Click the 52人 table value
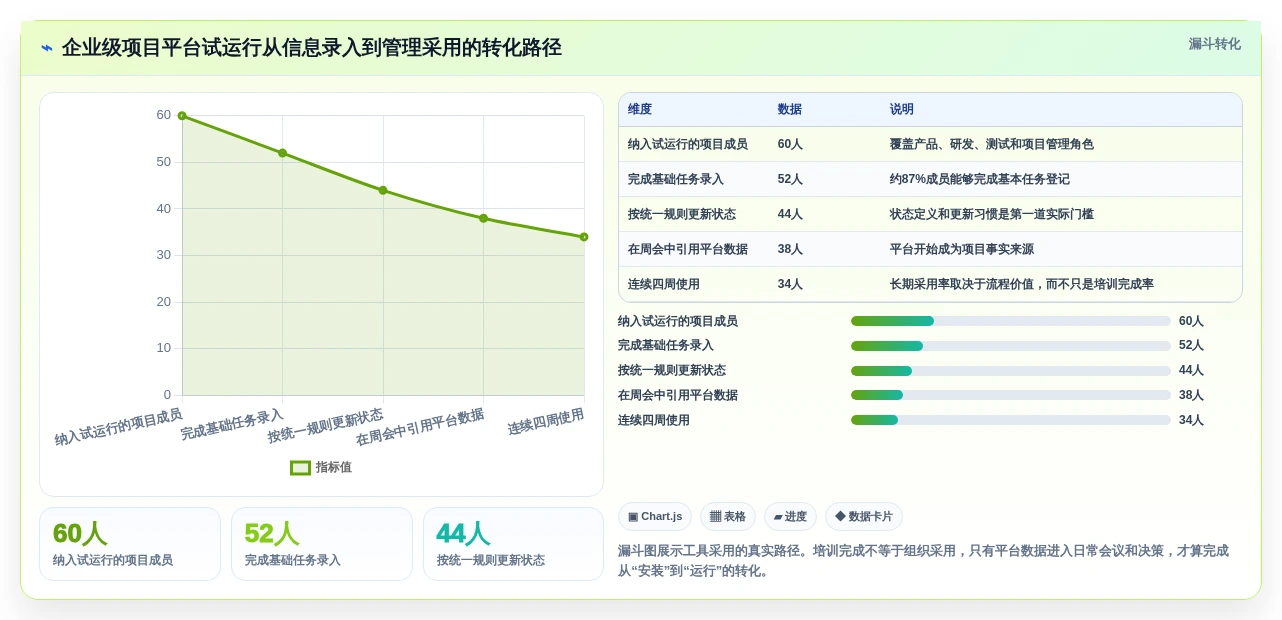 [790, 179]
